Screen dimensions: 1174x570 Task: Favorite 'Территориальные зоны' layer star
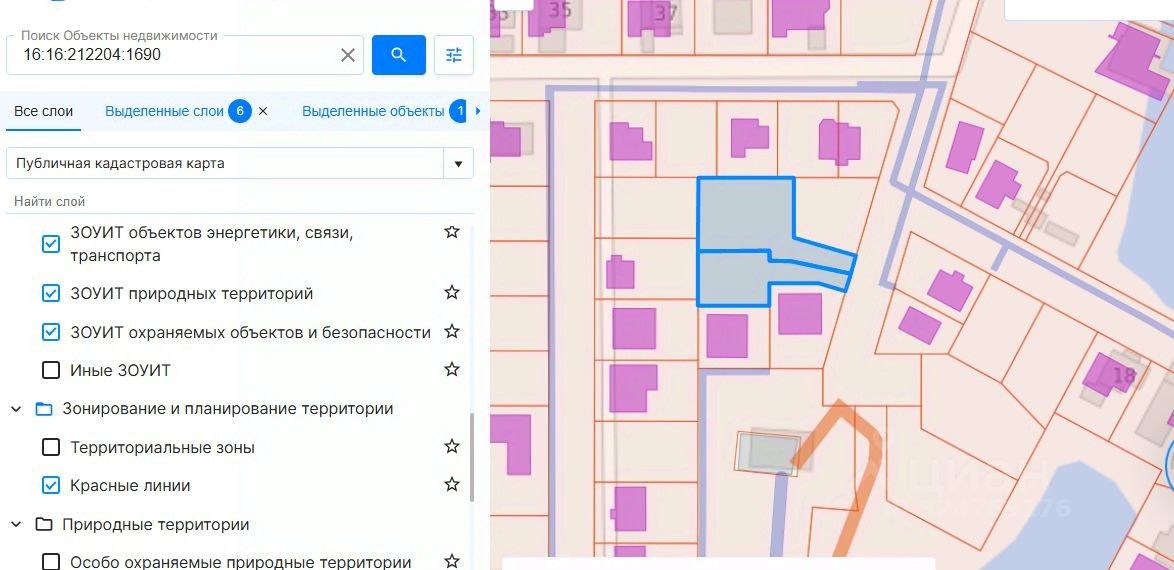click(451, 446)
